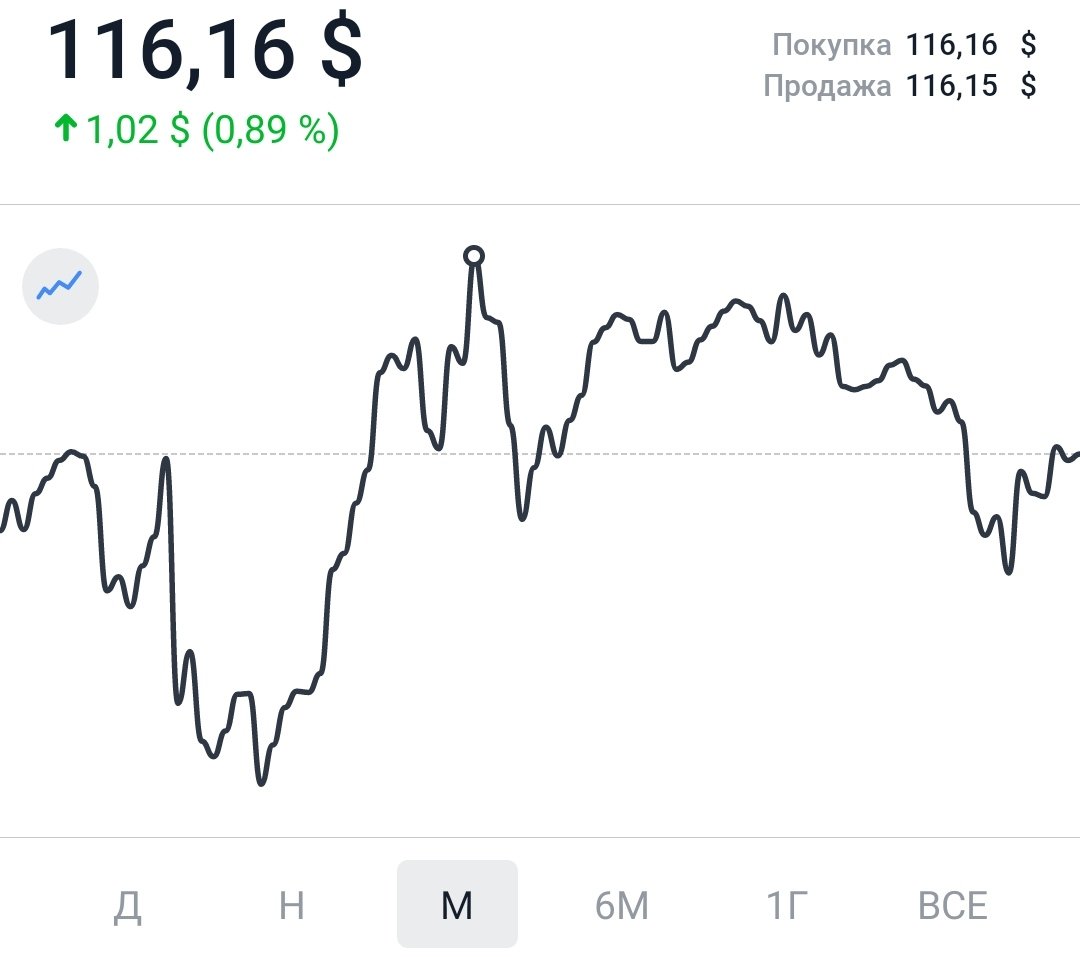Image resolution: width=1080 pixels, height=957 pixels.
Task: Click the dollar sign in the Продажа row
Action: click(x=1028, y=86)
